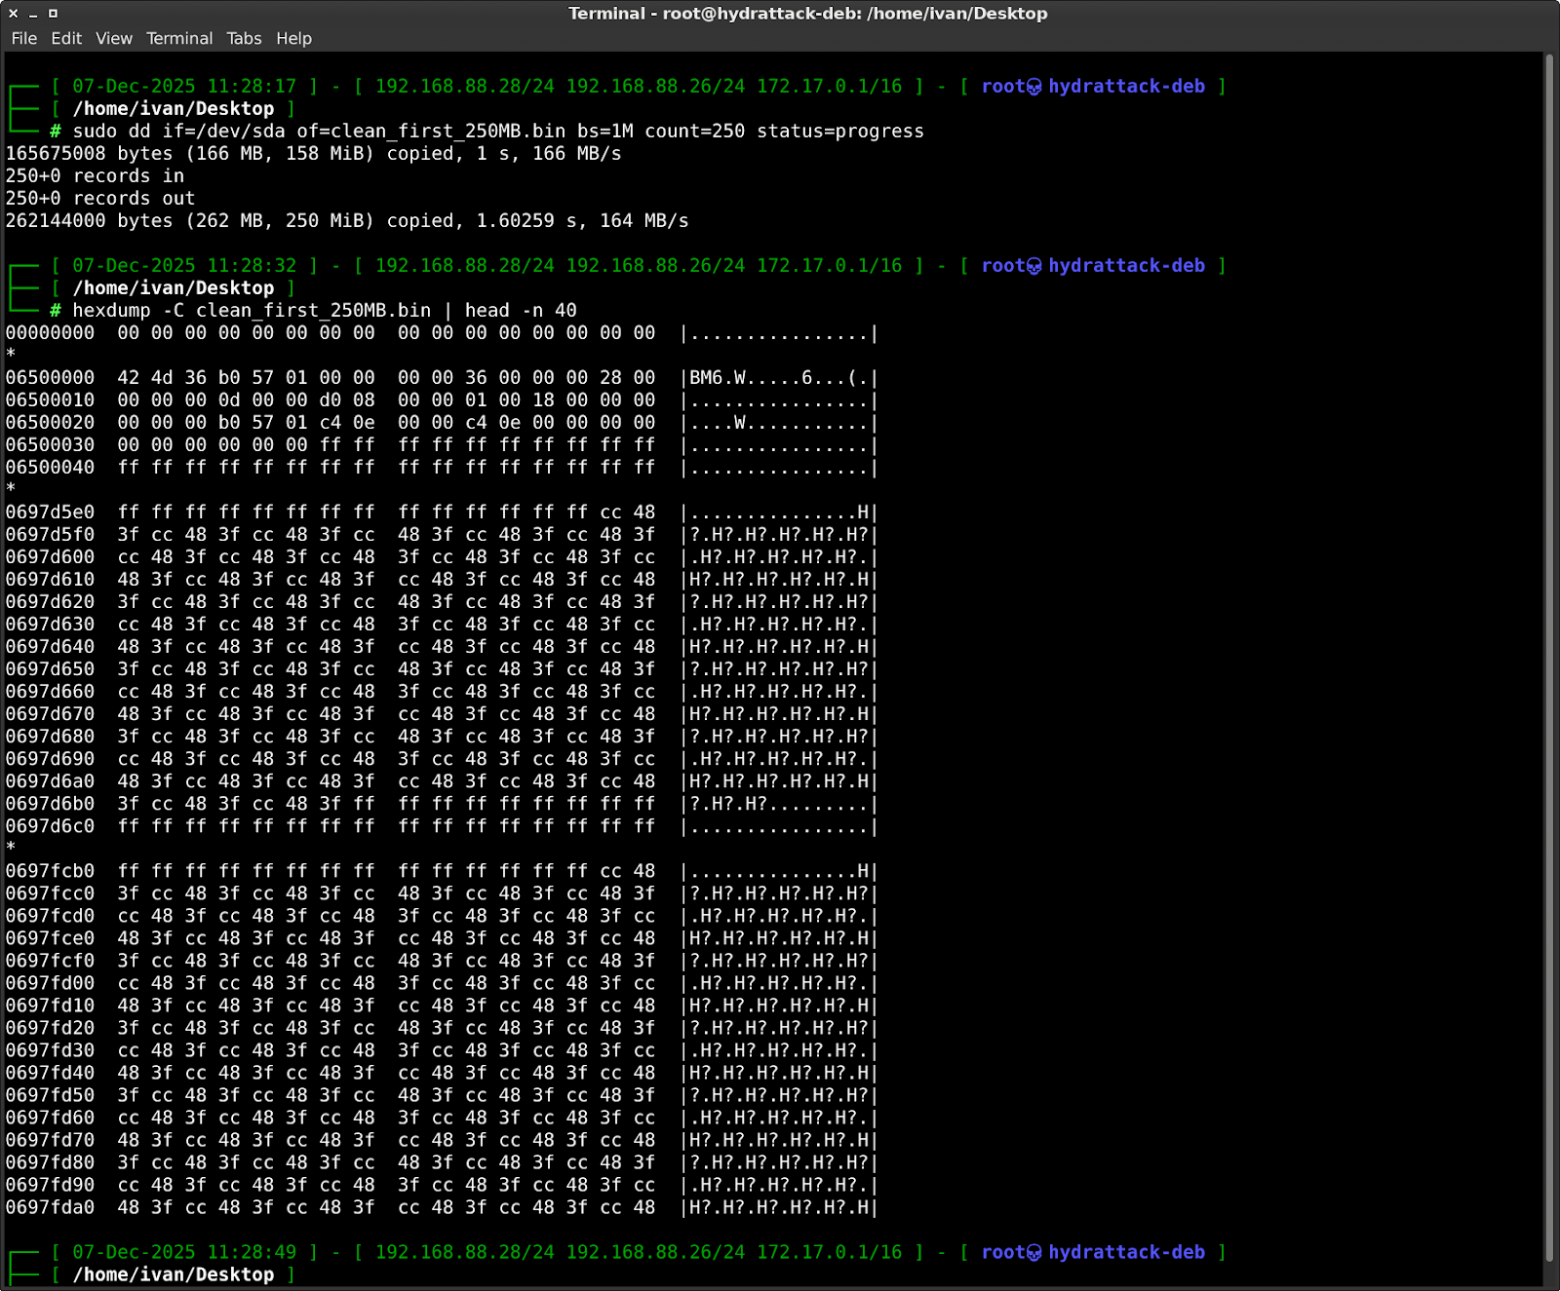Click the hex offset '06500000'
1560x1291 pixels.
[x=50, y=377]
